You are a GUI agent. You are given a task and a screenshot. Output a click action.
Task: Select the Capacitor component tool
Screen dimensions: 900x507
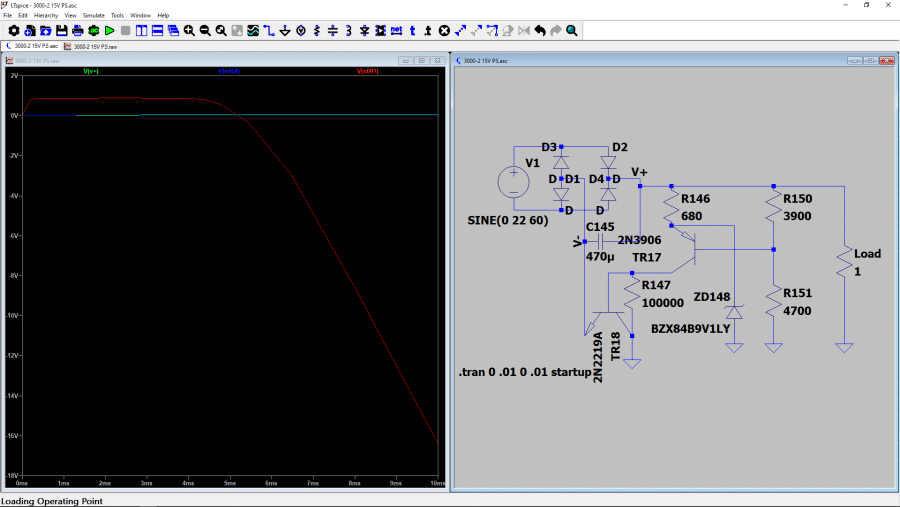333,31
